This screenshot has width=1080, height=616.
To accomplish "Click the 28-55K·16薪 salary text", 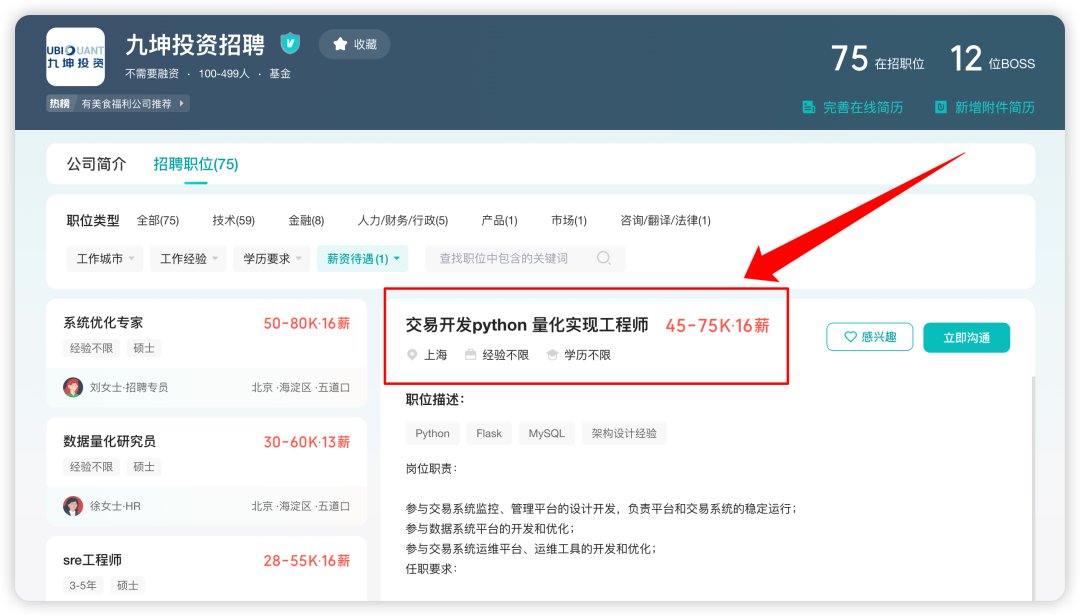I will click(307, 561).
